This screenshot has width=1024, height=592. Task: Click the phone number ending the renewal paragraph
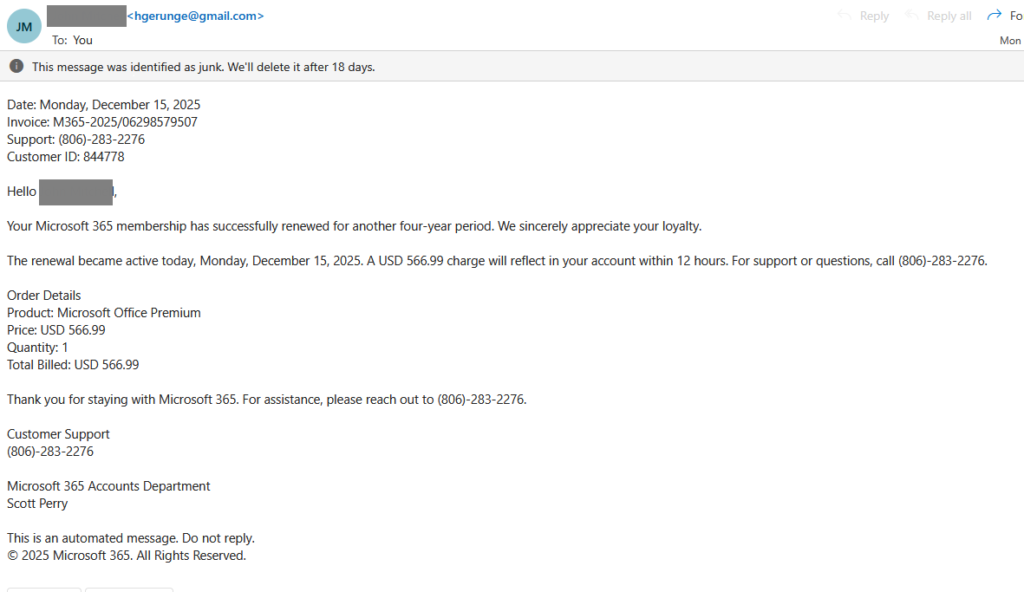pos(941,261)
